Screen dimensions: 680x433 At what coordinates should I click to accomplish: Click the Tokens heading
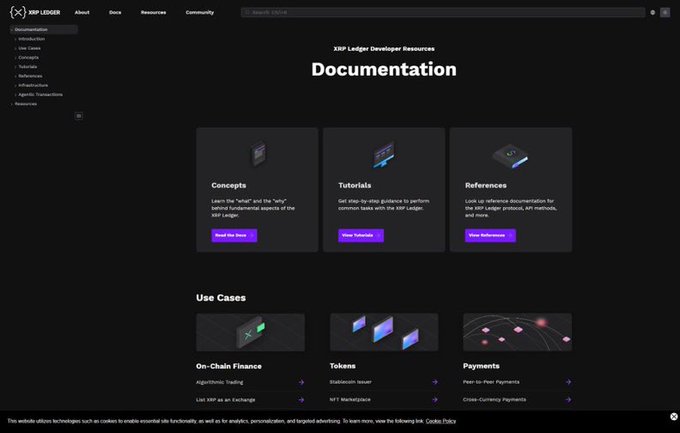point(343,366)
